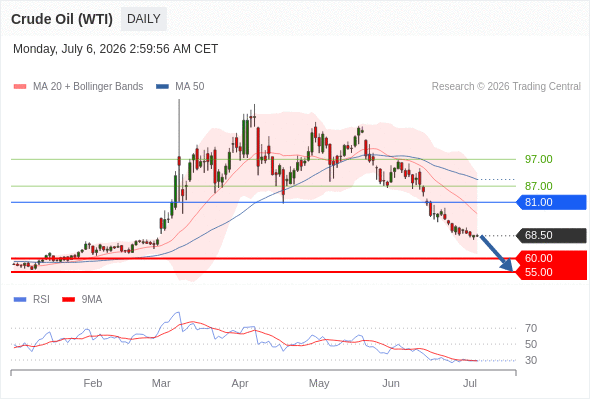This screenshot has width=590, height=400.
Task: Click the RSI blue legend swatch
Action: 20,300
